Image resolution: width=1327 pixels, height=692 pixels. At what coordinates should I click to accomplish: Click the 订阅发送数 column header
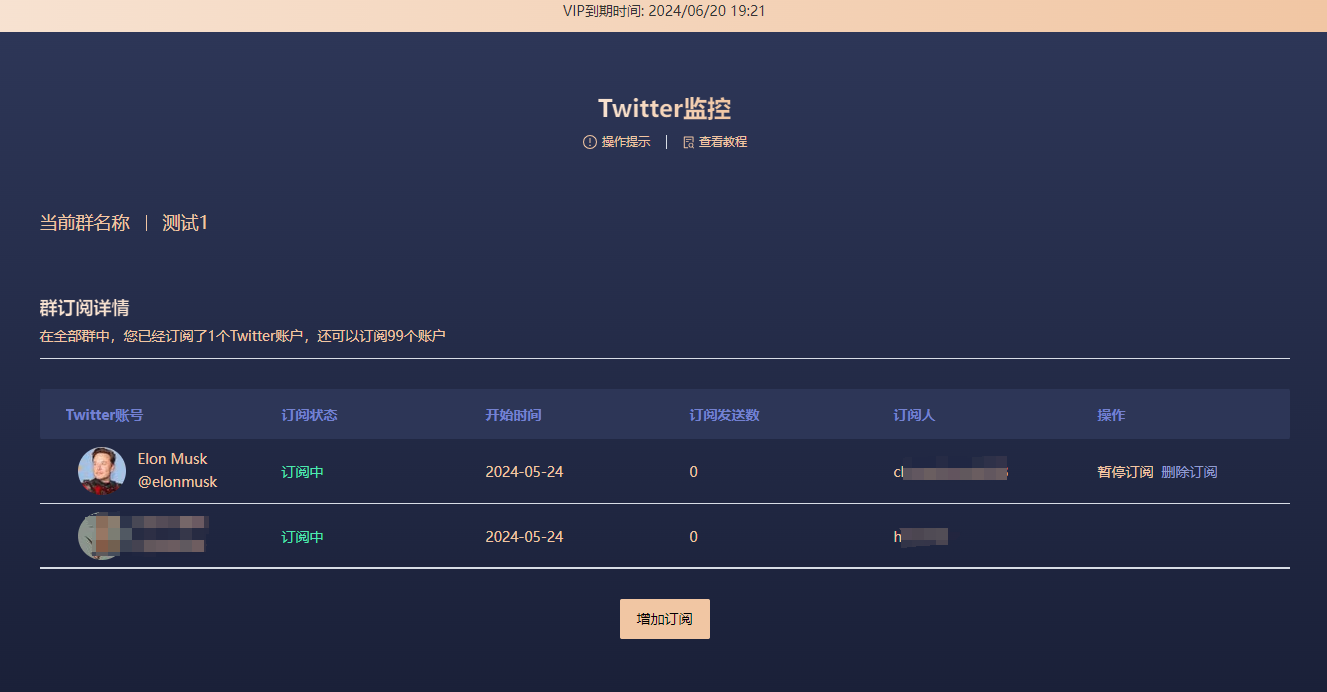[x=725, y=415]
